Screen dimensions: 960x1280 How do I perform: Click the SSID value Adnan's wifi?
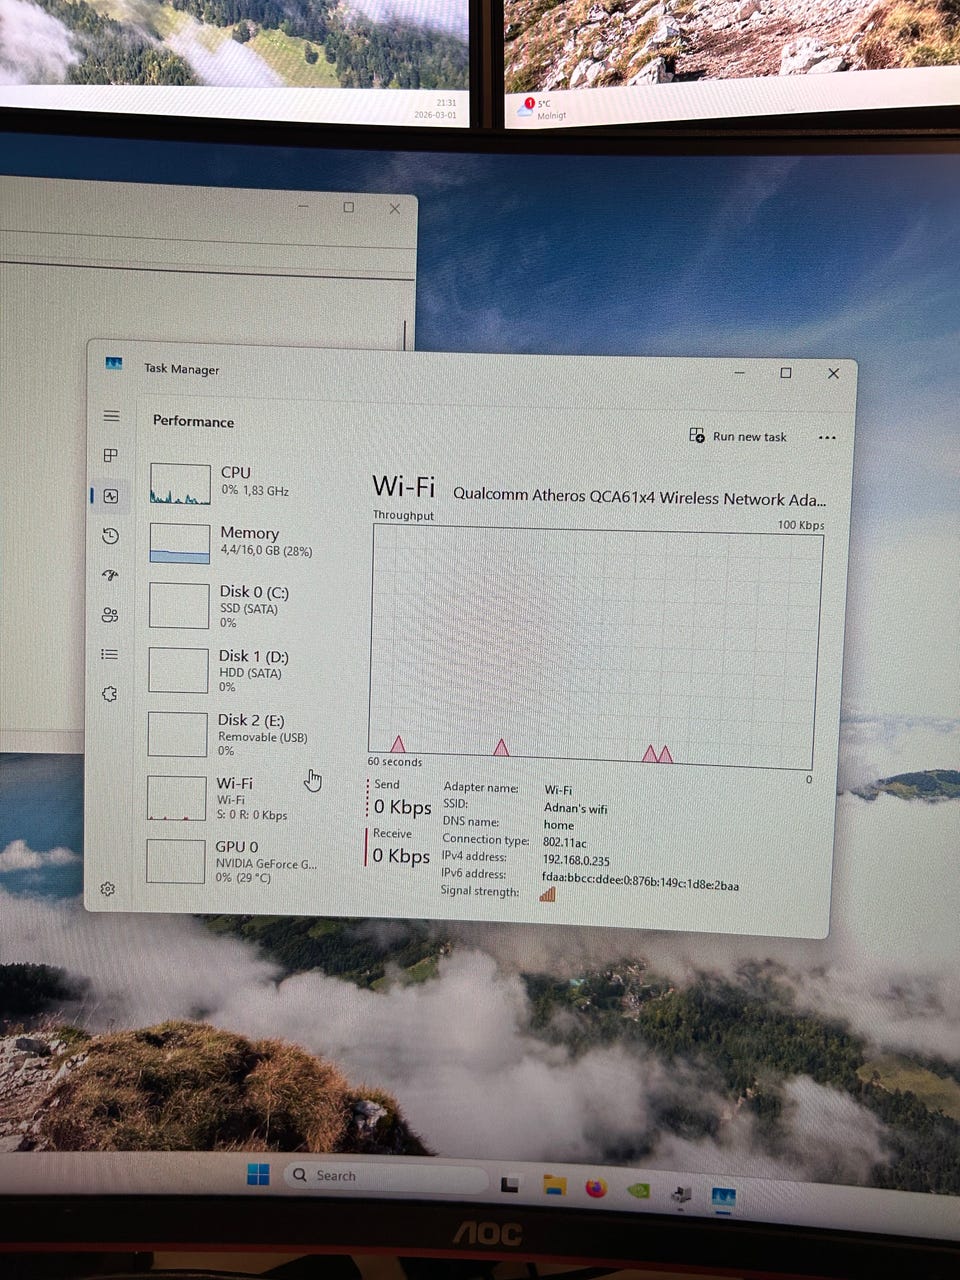[x=575, y=808]
